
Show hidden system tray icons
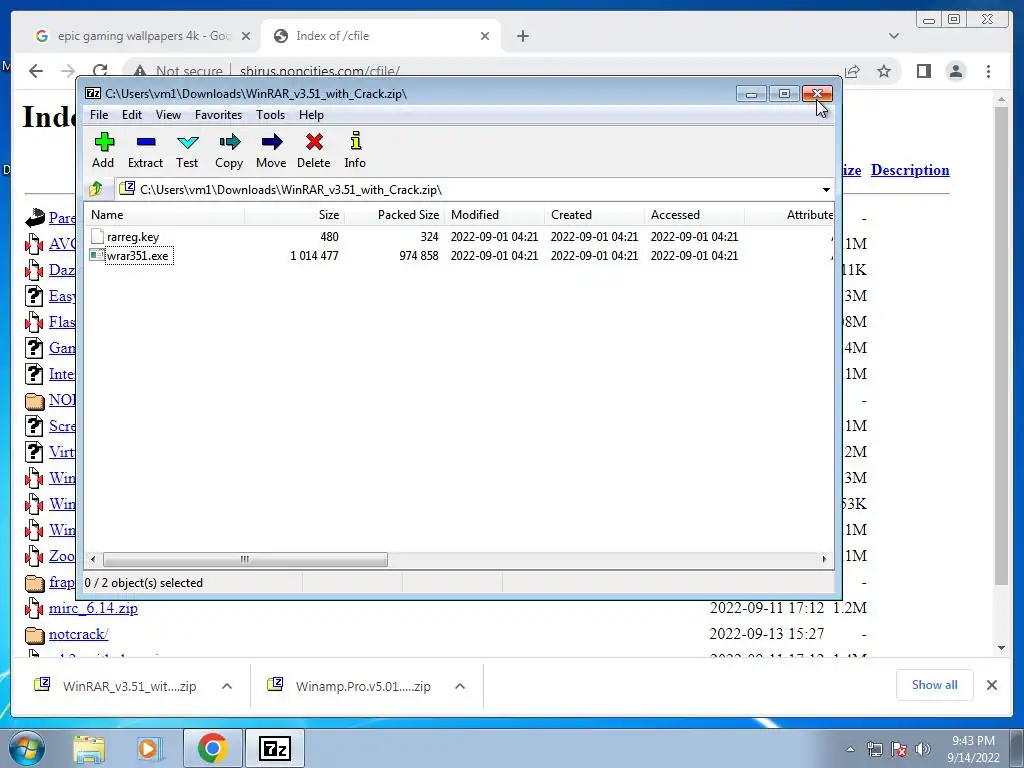click(x=850, y=749)
